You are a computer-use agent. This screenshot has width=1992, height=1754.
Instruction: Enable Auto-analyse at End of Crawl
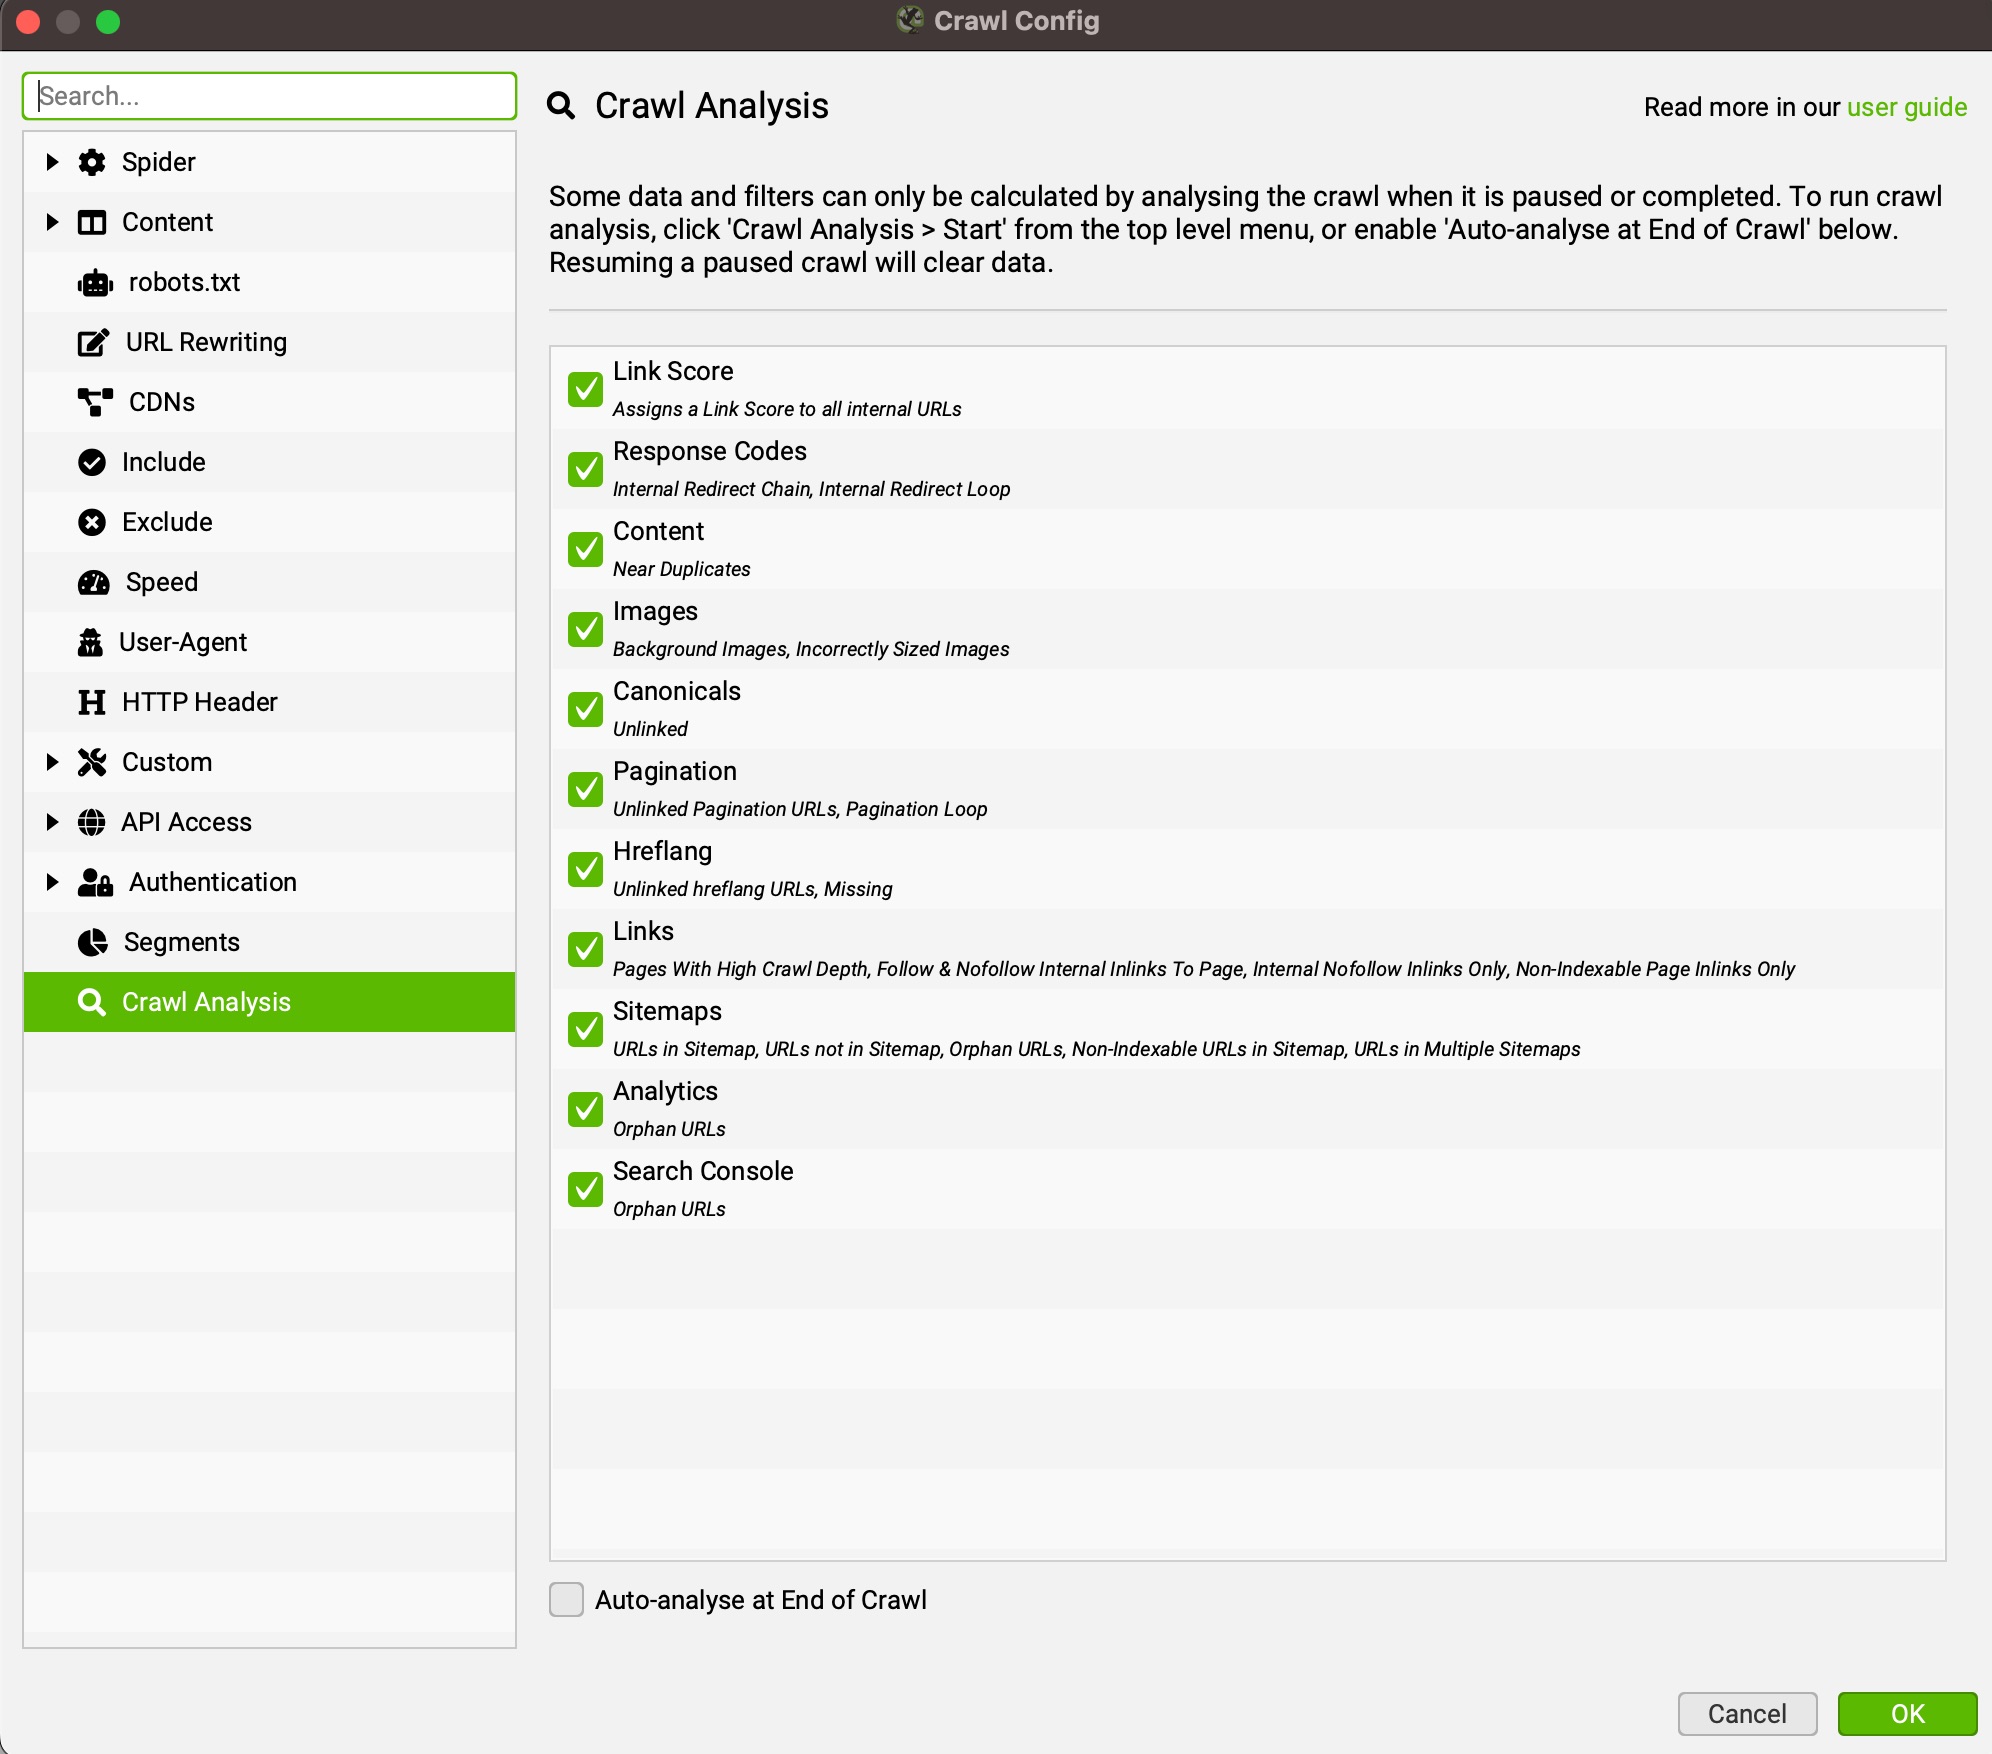pos(567,1599)
